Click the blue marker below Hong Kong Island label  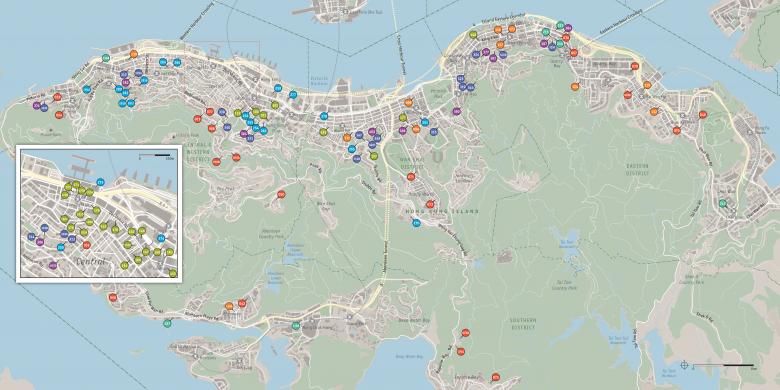point(416,223)
